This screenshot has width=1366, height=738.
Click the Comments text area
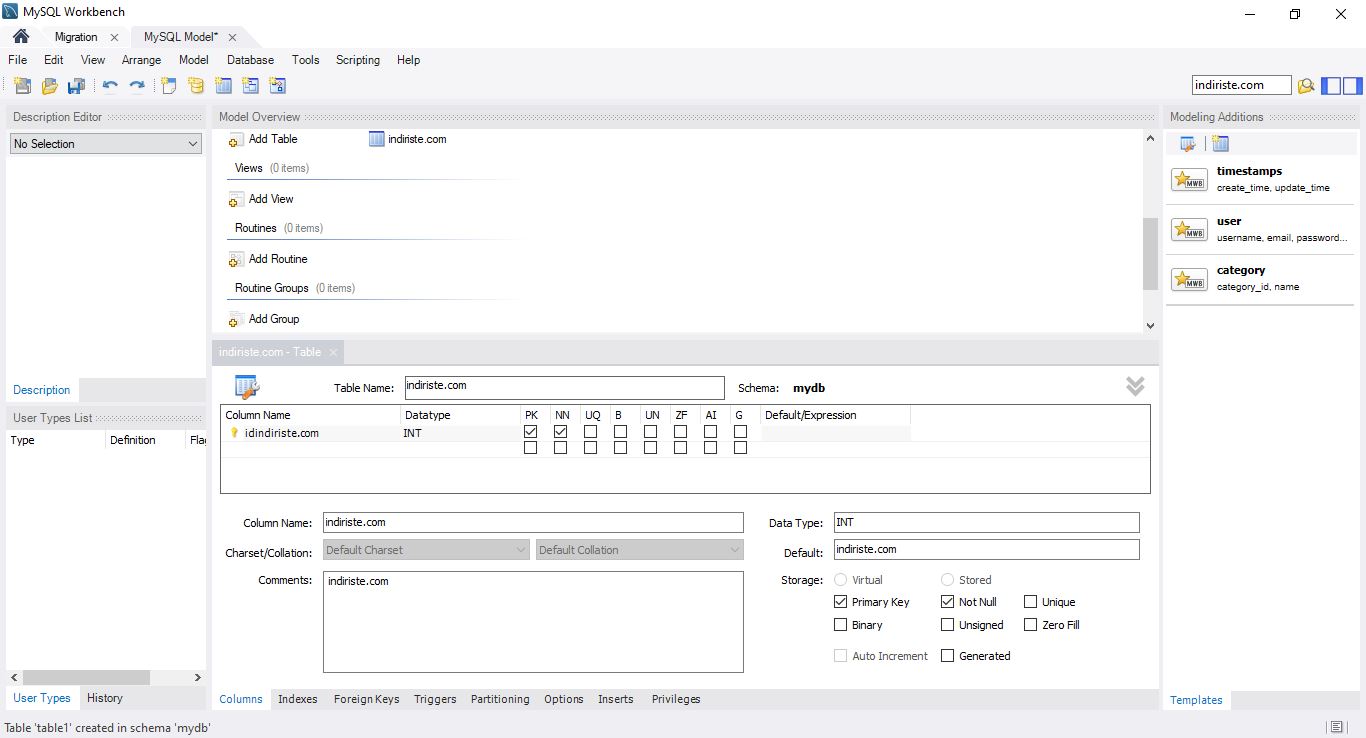(533, 622)
